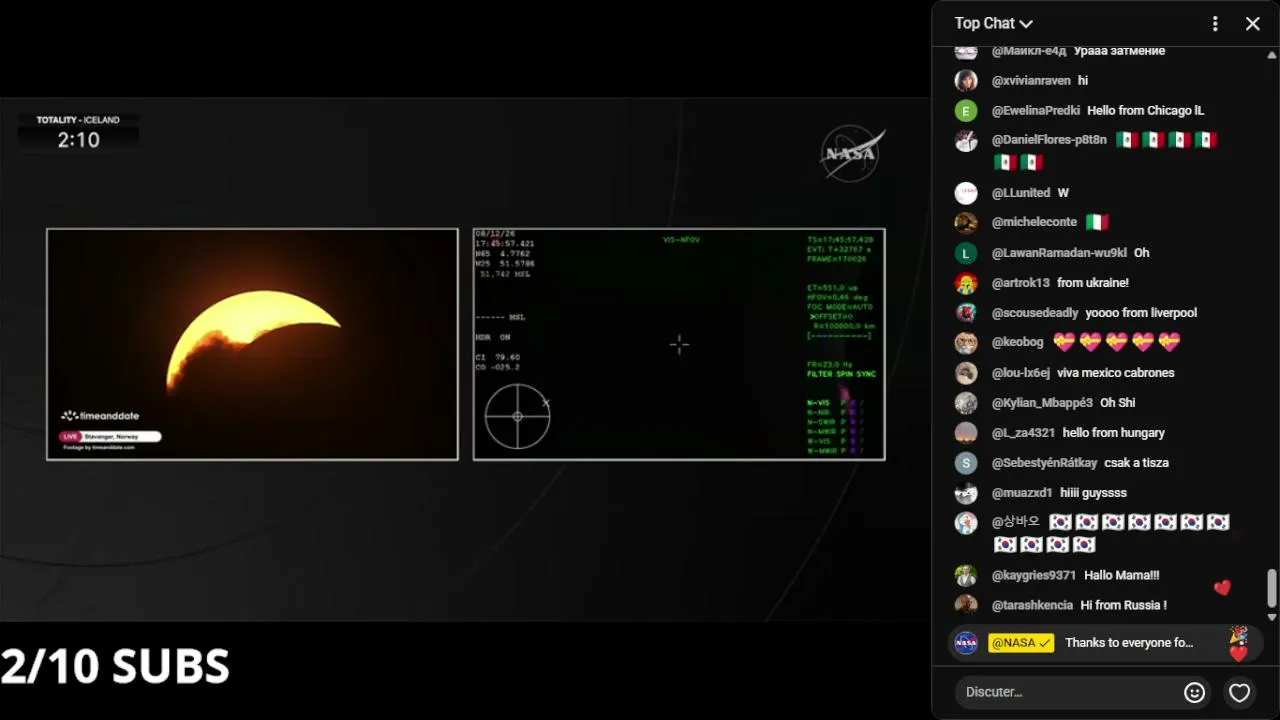Select the @L_za4321 username
Image resolution: width=1280 pixels, height=720 pixels.
[x=1023, y=433]
